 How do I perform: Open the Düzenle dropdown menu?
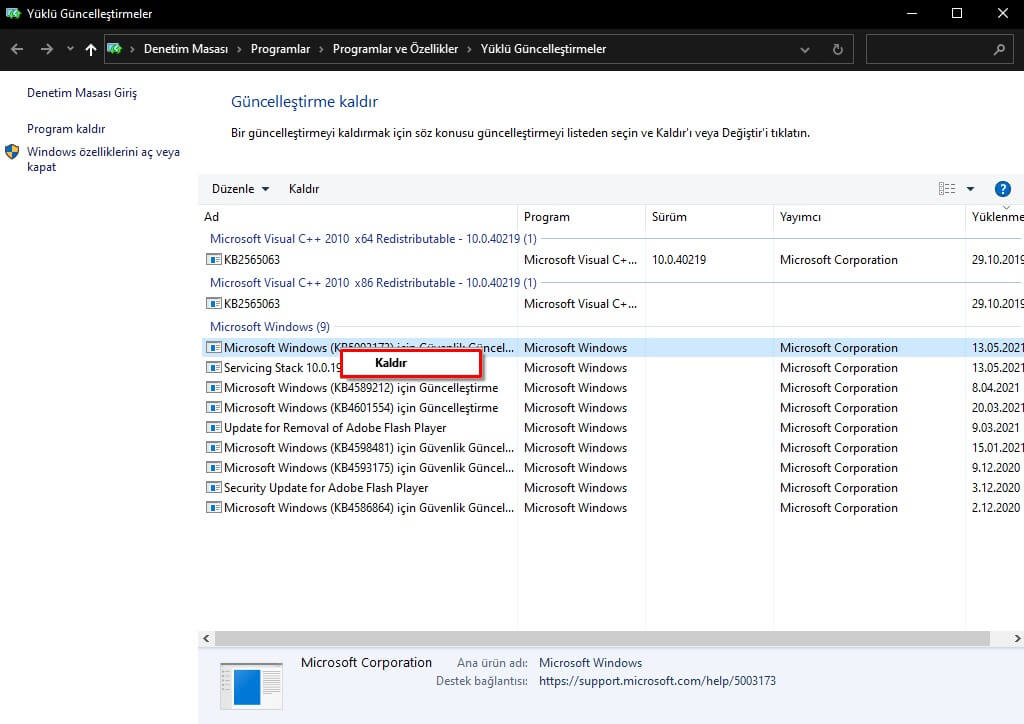pos(240,189)
